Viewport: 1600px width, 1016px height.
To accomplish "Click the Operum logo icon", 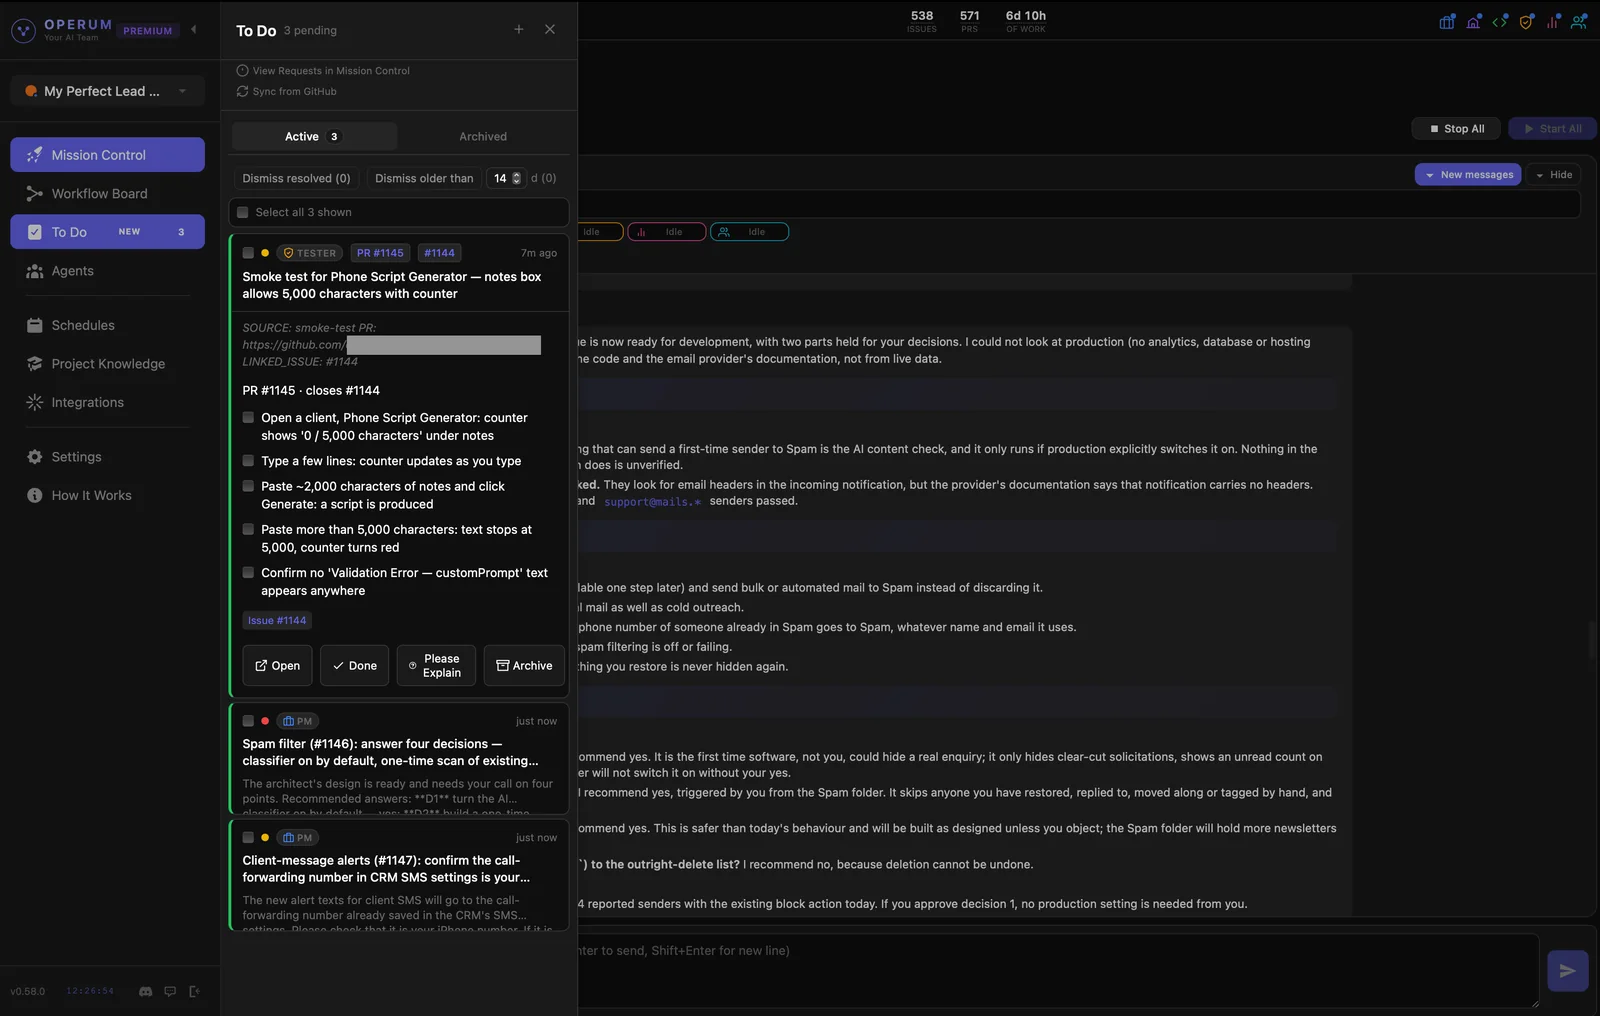I will pos(23,31).
